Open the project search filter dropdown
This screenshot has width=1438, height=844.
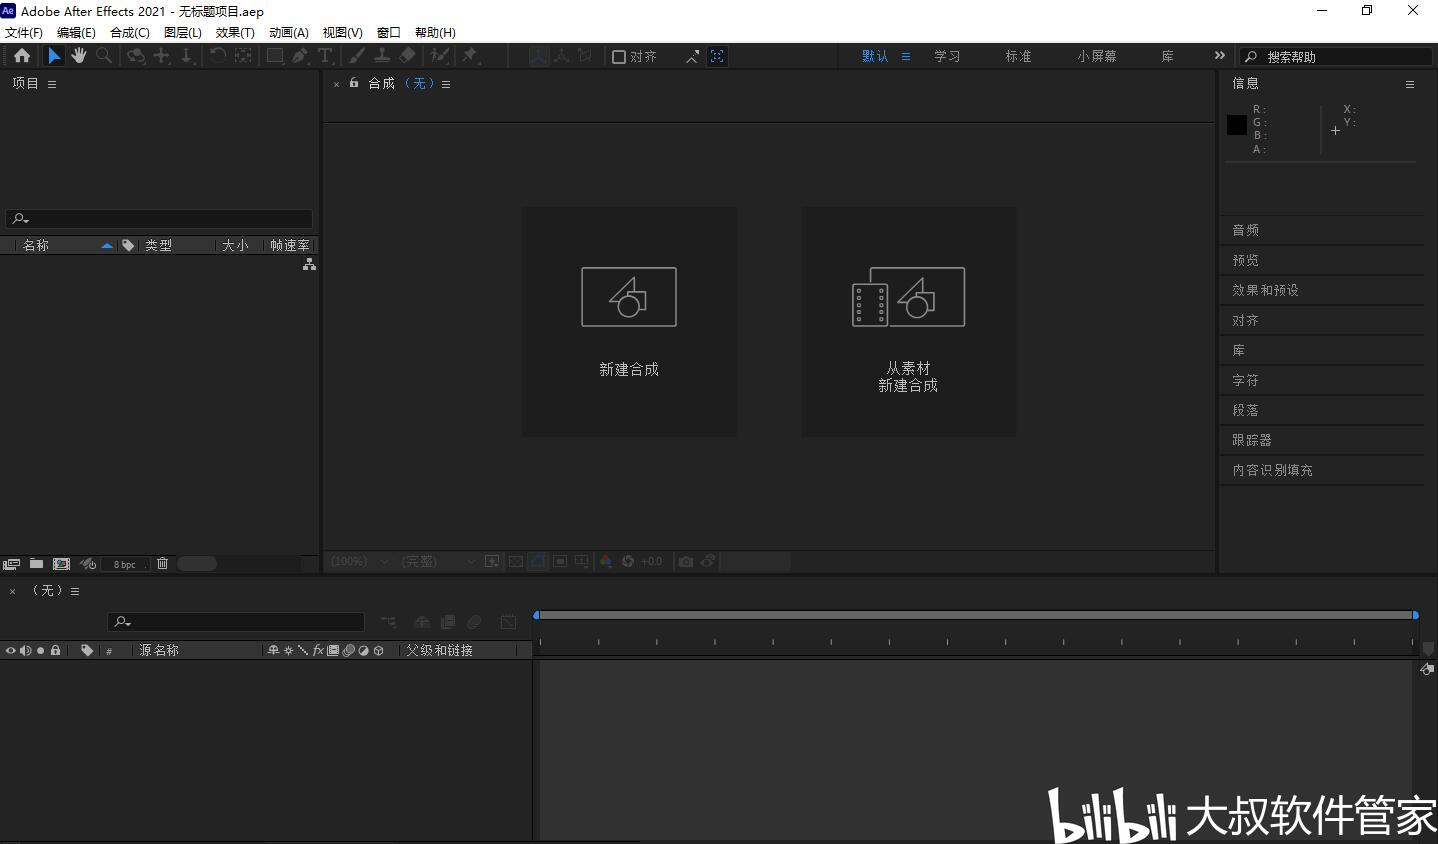(x=21, y=219)
